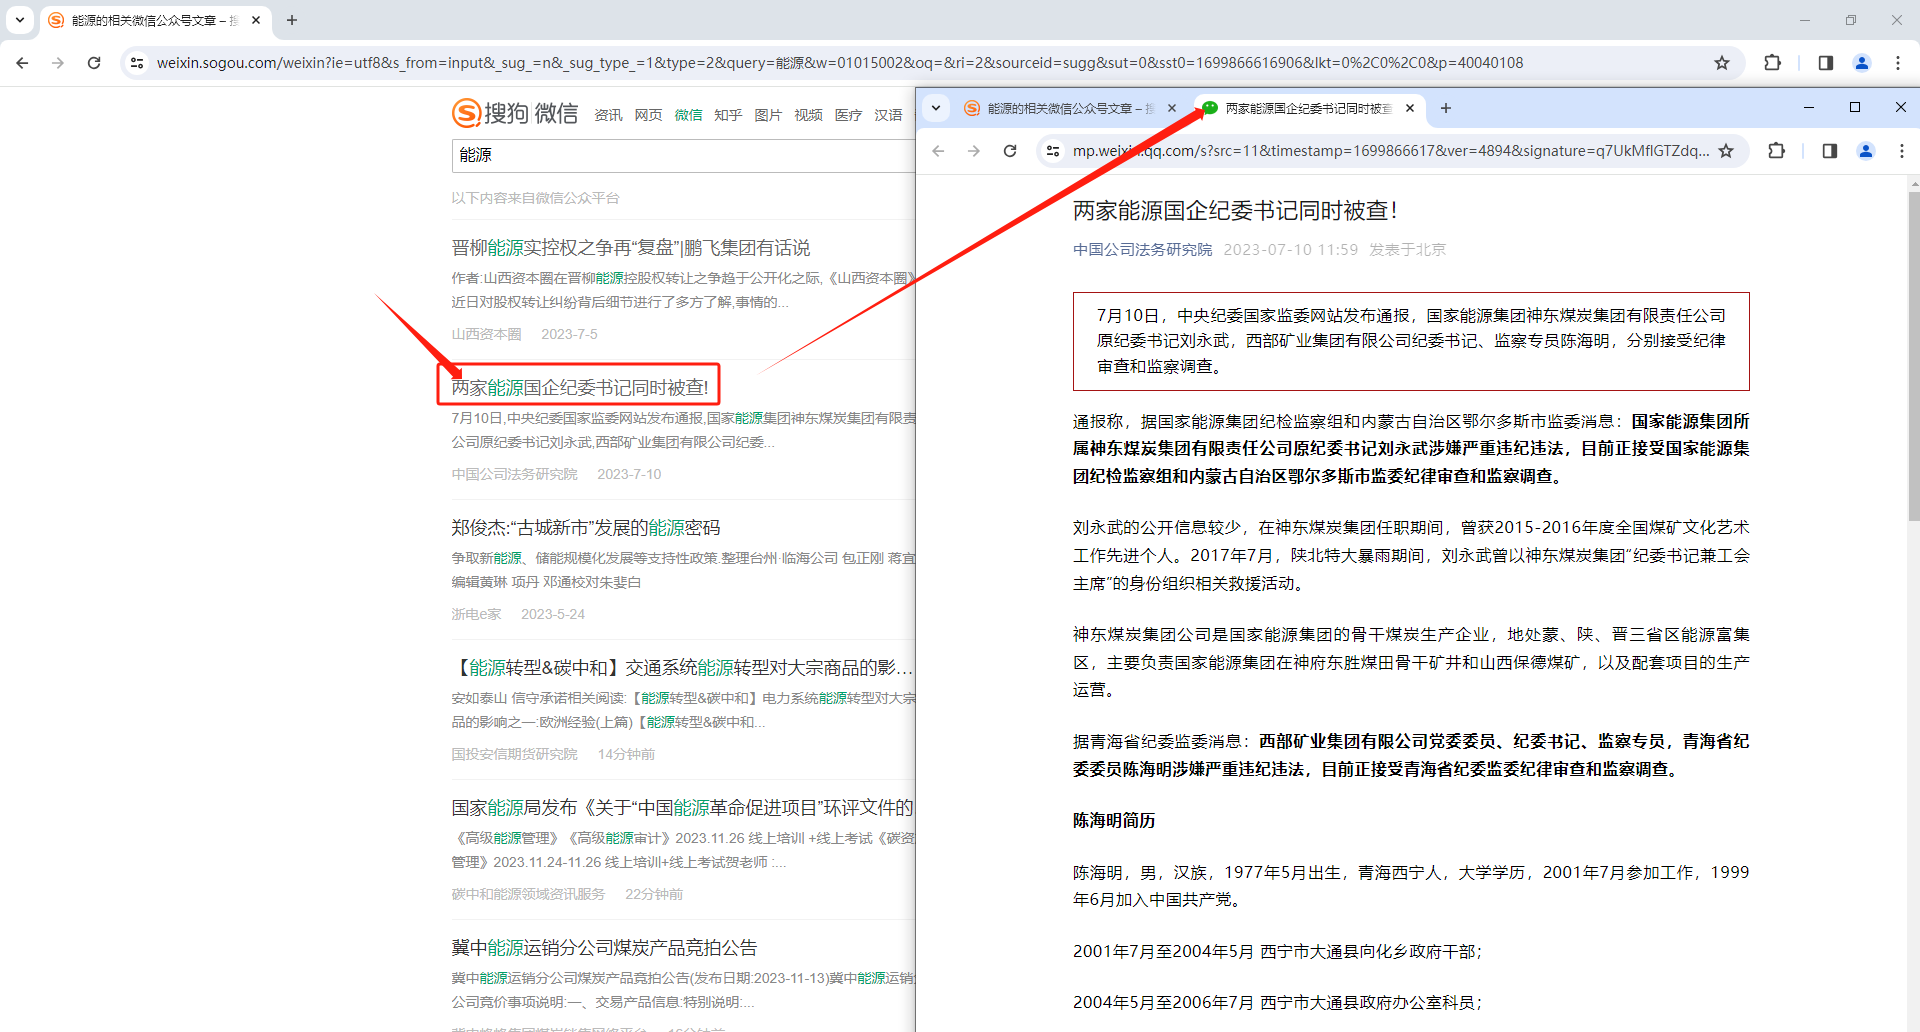The height and width of the screenshot is (1032, 1920).
Task: Open result 冀中能源运销分公司煤炭产品竞拍公告
Action: coord(604,948)
